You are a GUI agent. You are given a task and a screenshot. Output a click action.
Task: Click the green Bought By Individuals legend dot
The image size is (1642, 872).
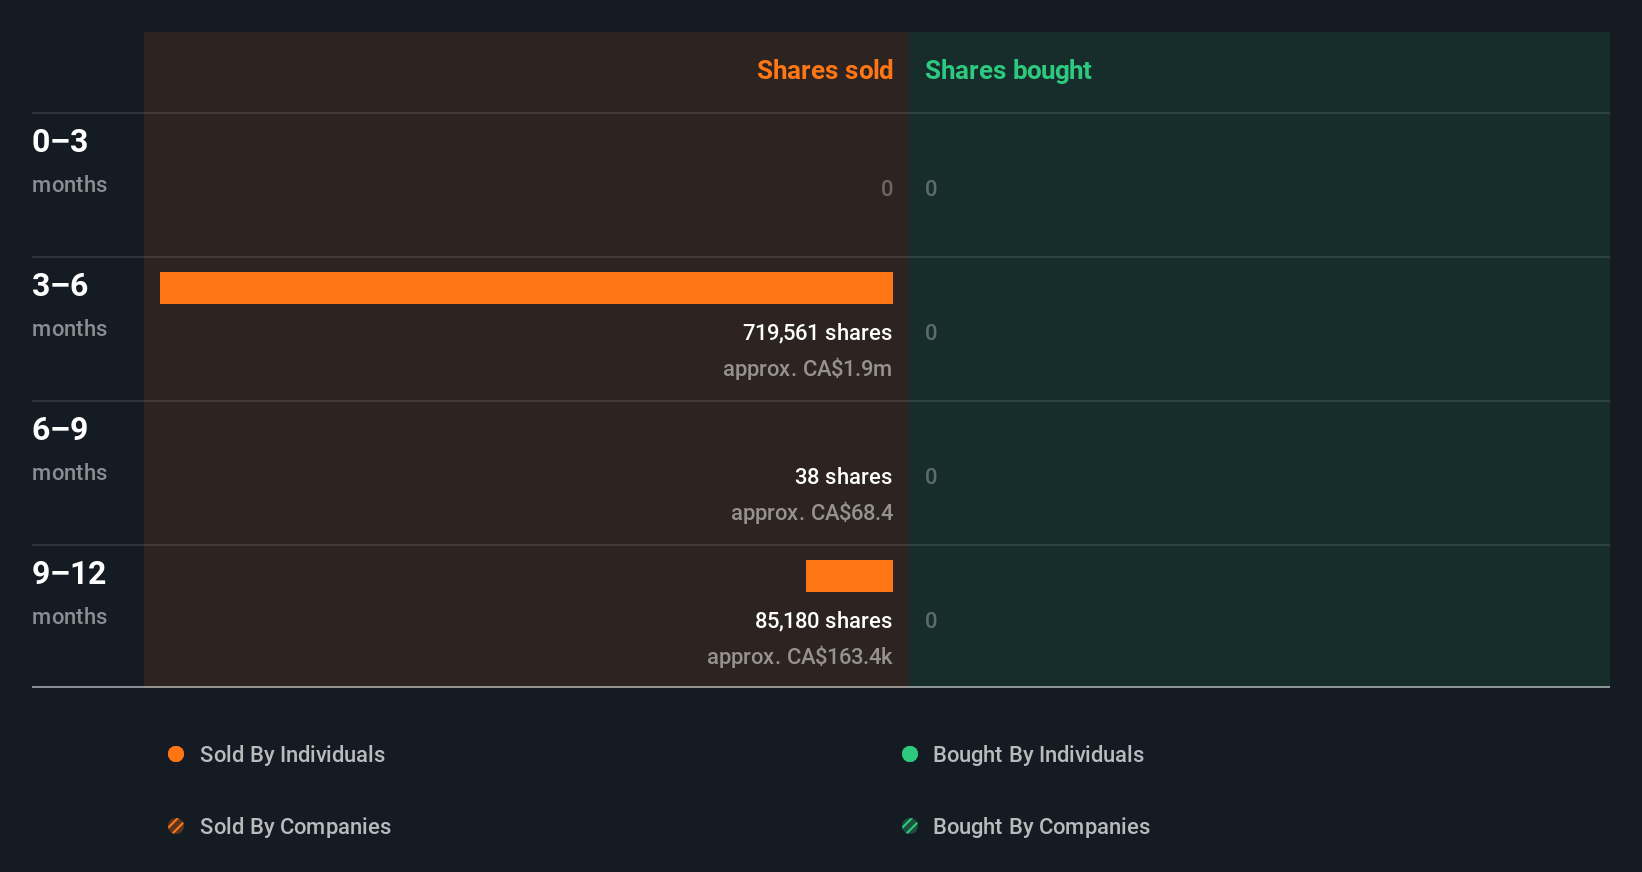[x=910, y=754]
